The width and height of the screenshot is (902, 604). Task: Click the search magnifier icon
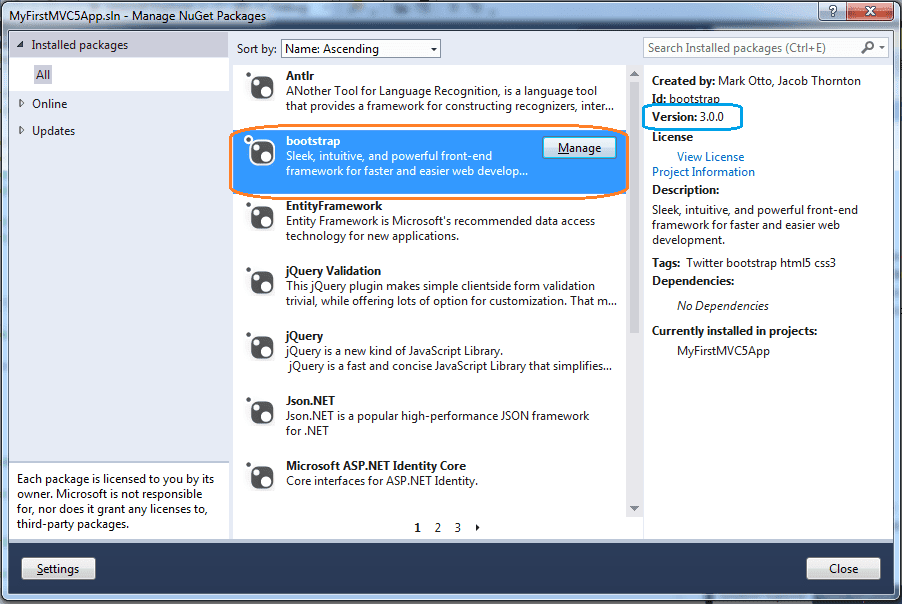point(867,48)
